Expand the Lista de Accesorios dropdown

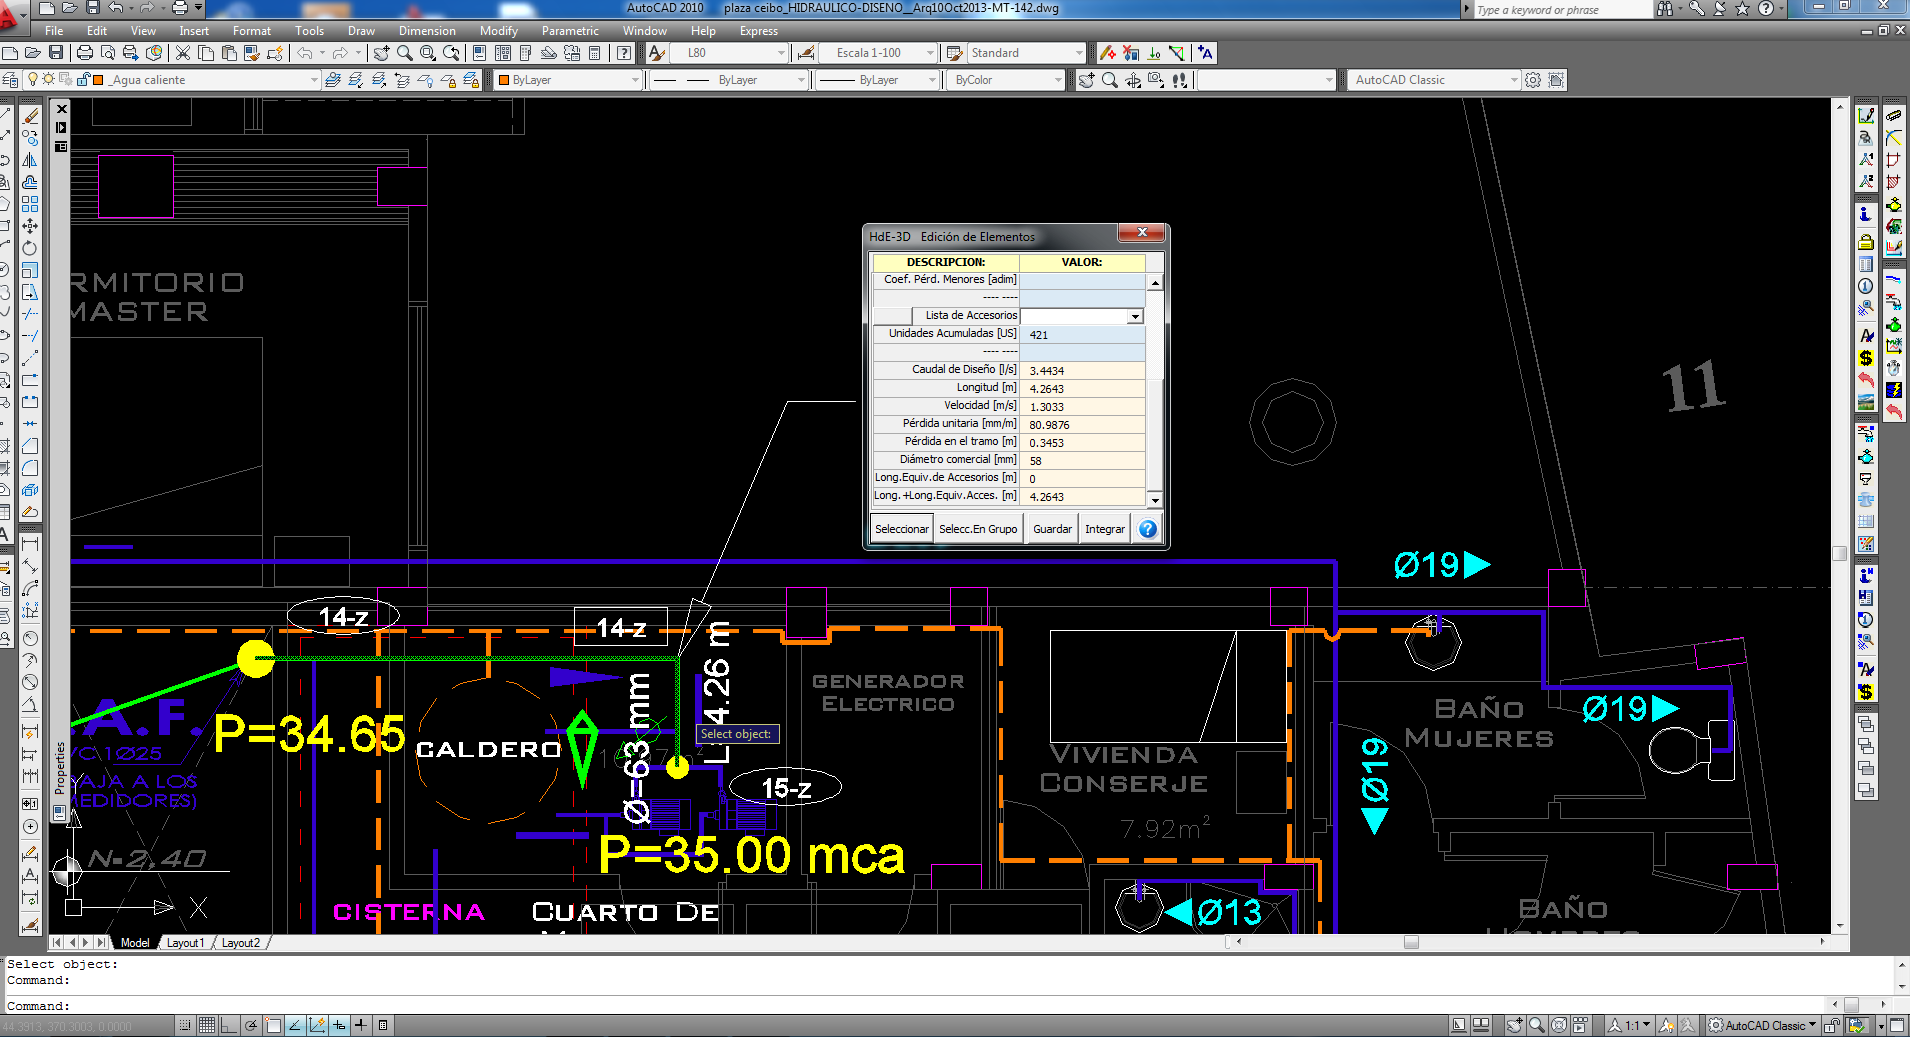(x=1134, y=316)
